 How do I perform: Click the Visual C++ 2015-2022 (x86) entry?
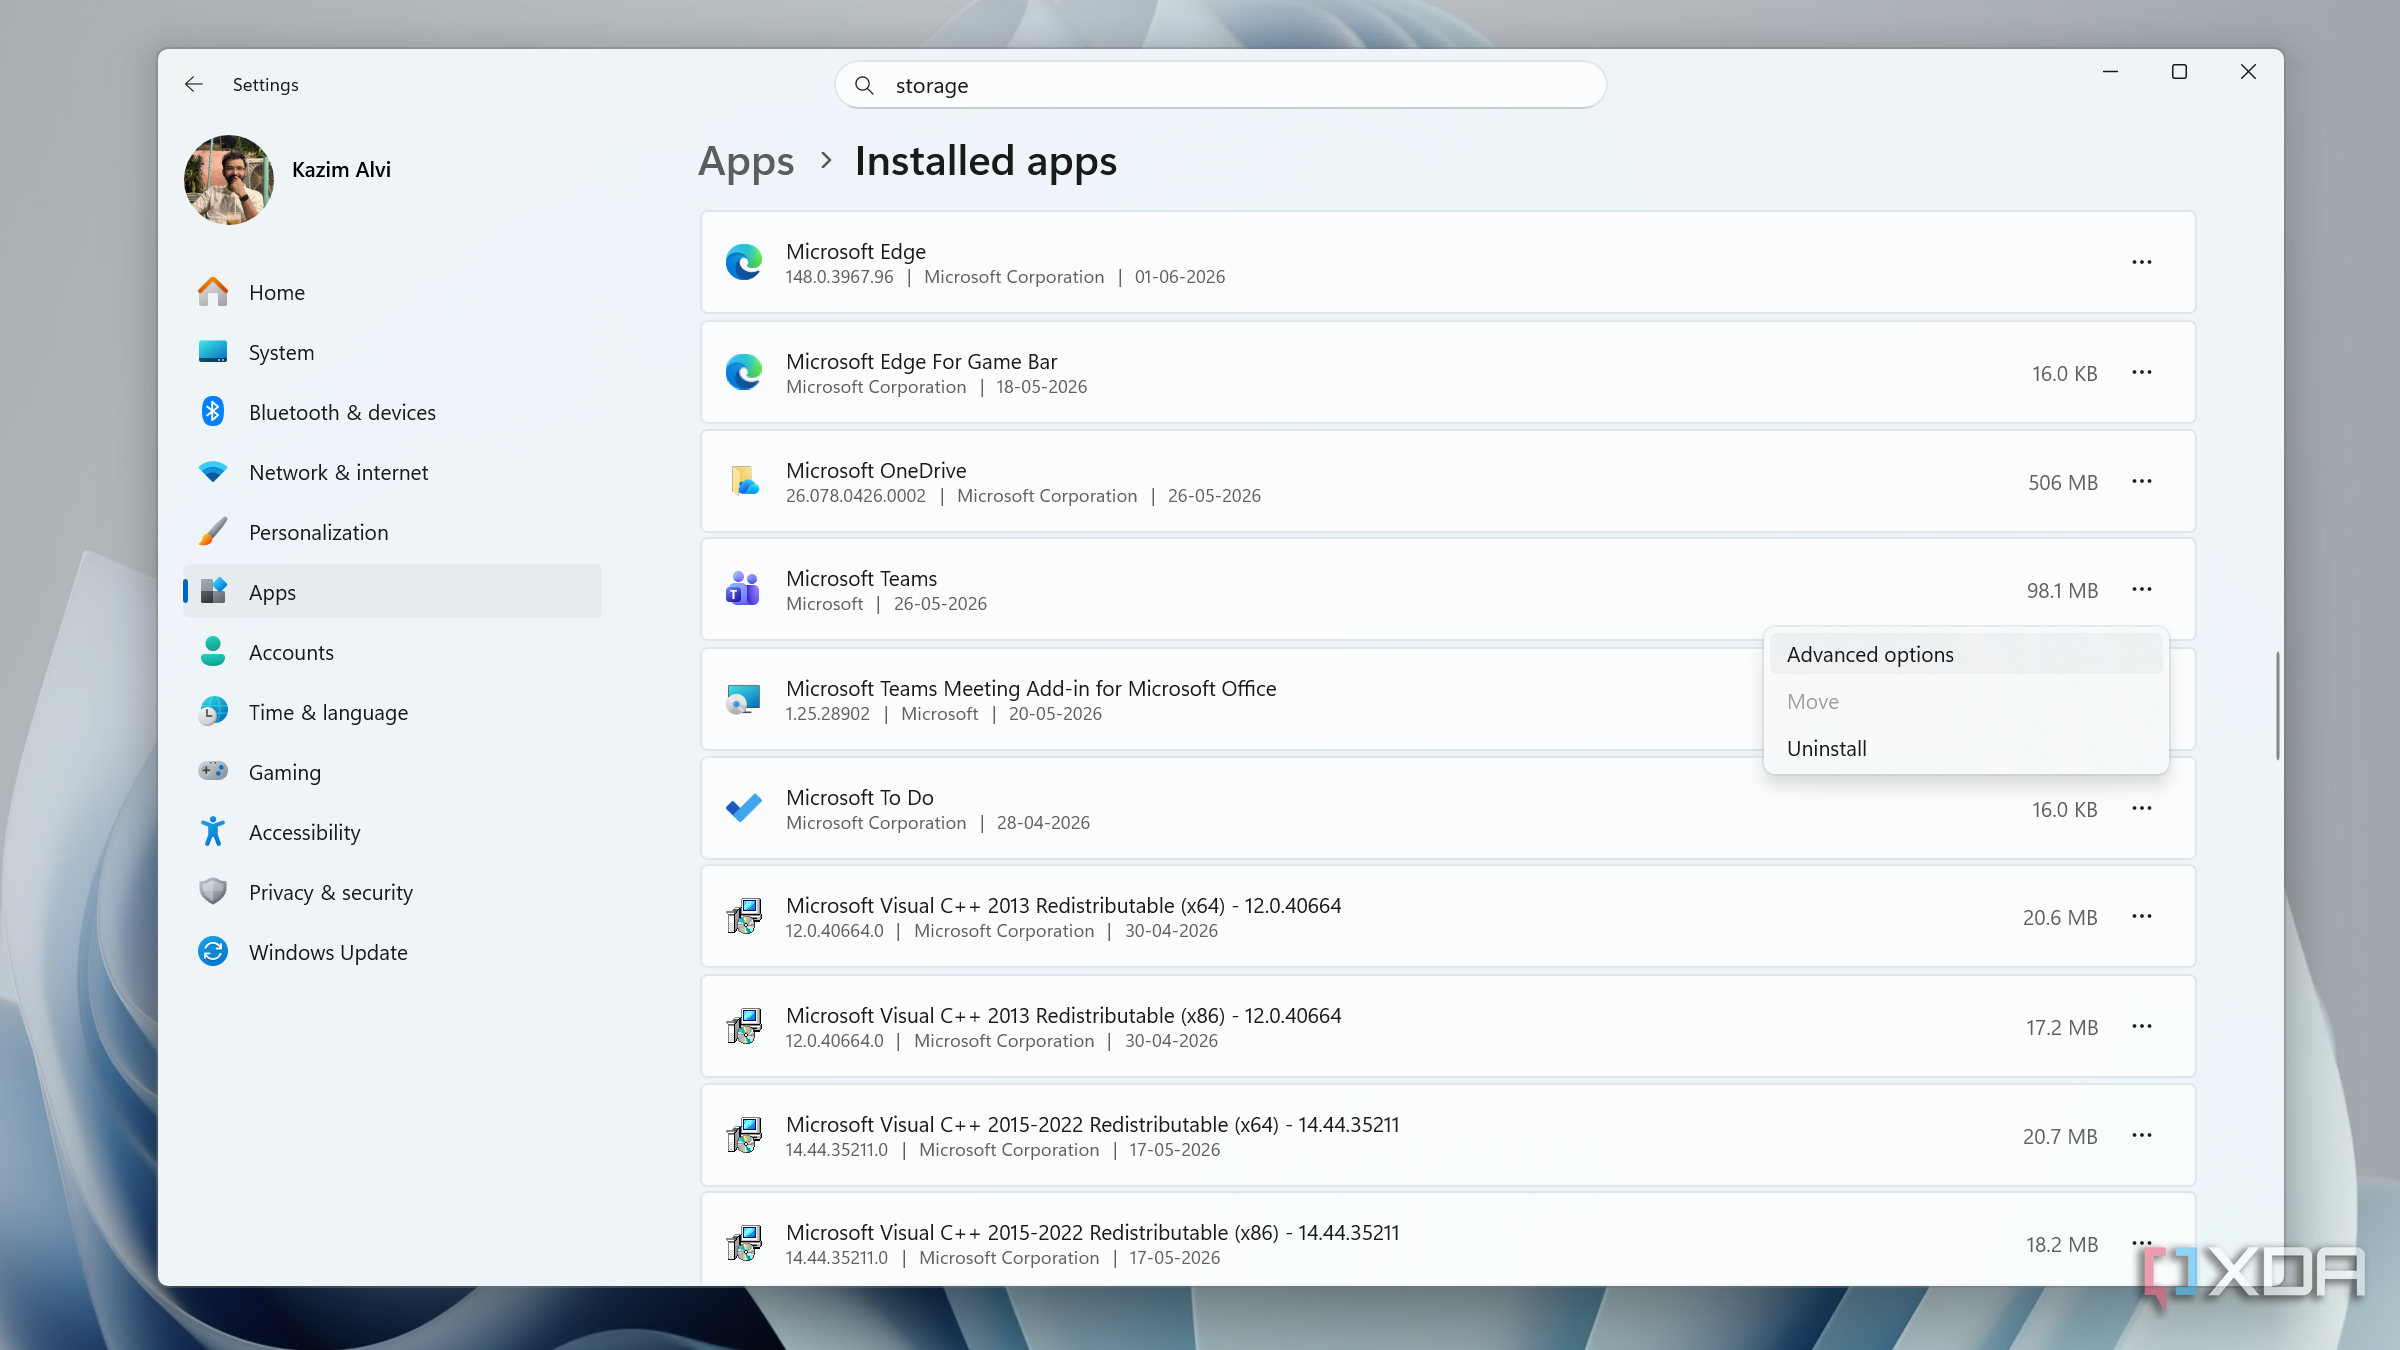click(1448, 1240)
